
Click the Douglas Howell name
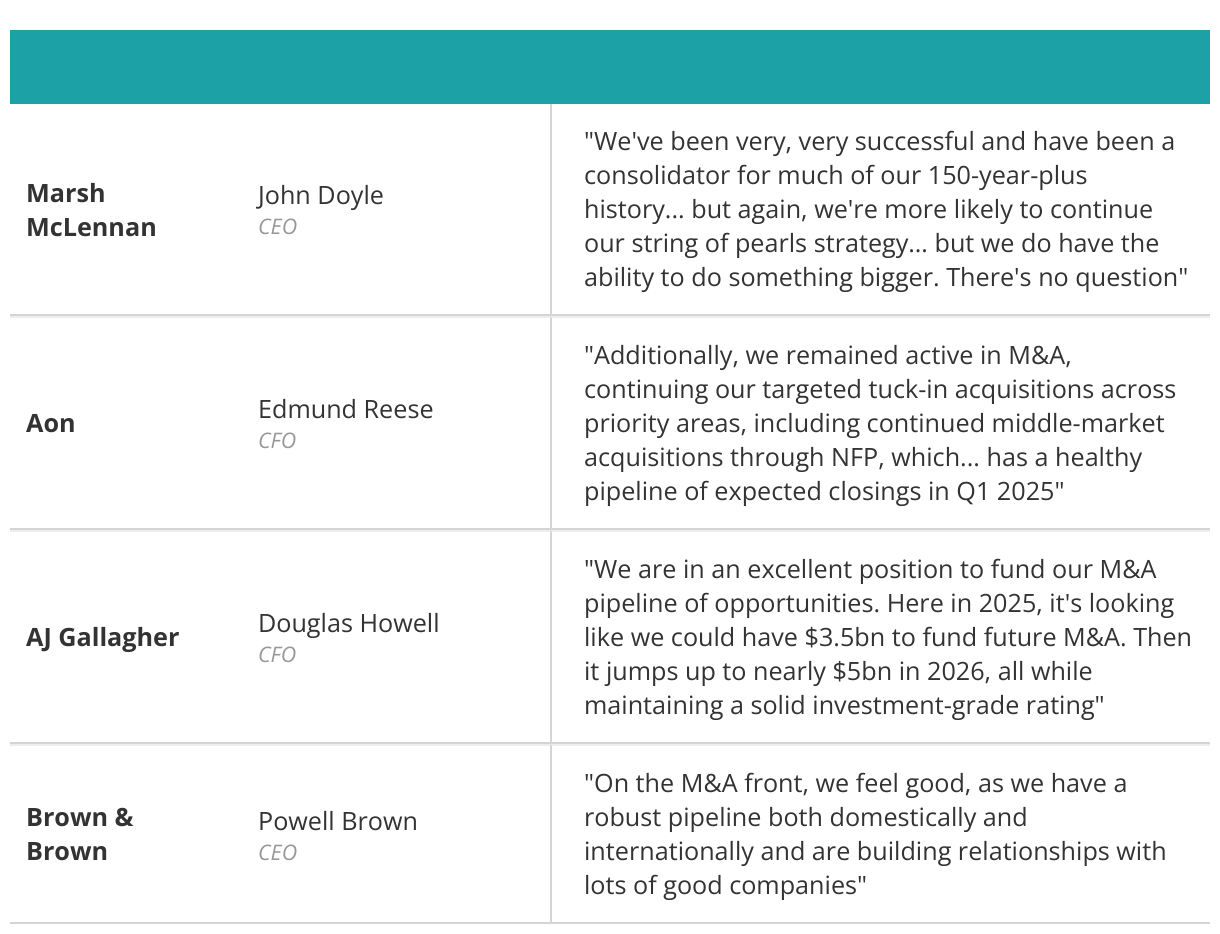click(x=348, y=623)
